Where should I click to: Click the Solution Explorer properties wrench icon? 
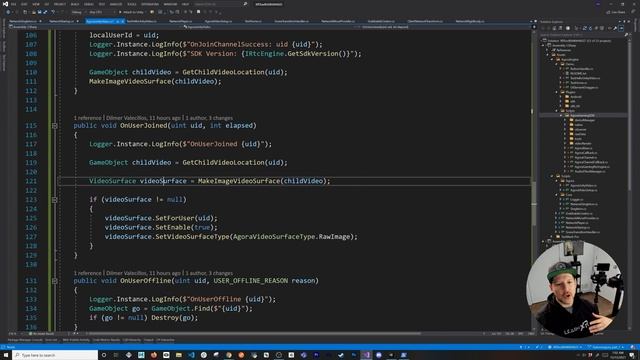(x=615, y=28)
